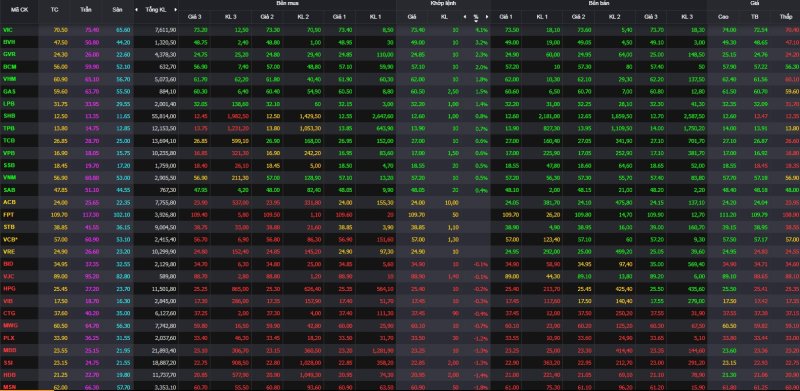This screenshot has height=391, width=800.
Task: Click sort indicator triangle under % header
Action: point(476,21)
